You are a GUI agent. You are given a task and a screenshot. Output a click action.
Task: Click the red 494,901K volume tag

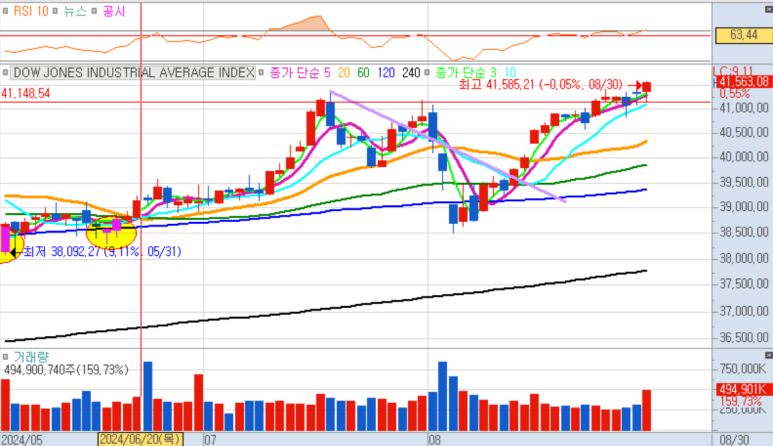(x=743, y=389)
